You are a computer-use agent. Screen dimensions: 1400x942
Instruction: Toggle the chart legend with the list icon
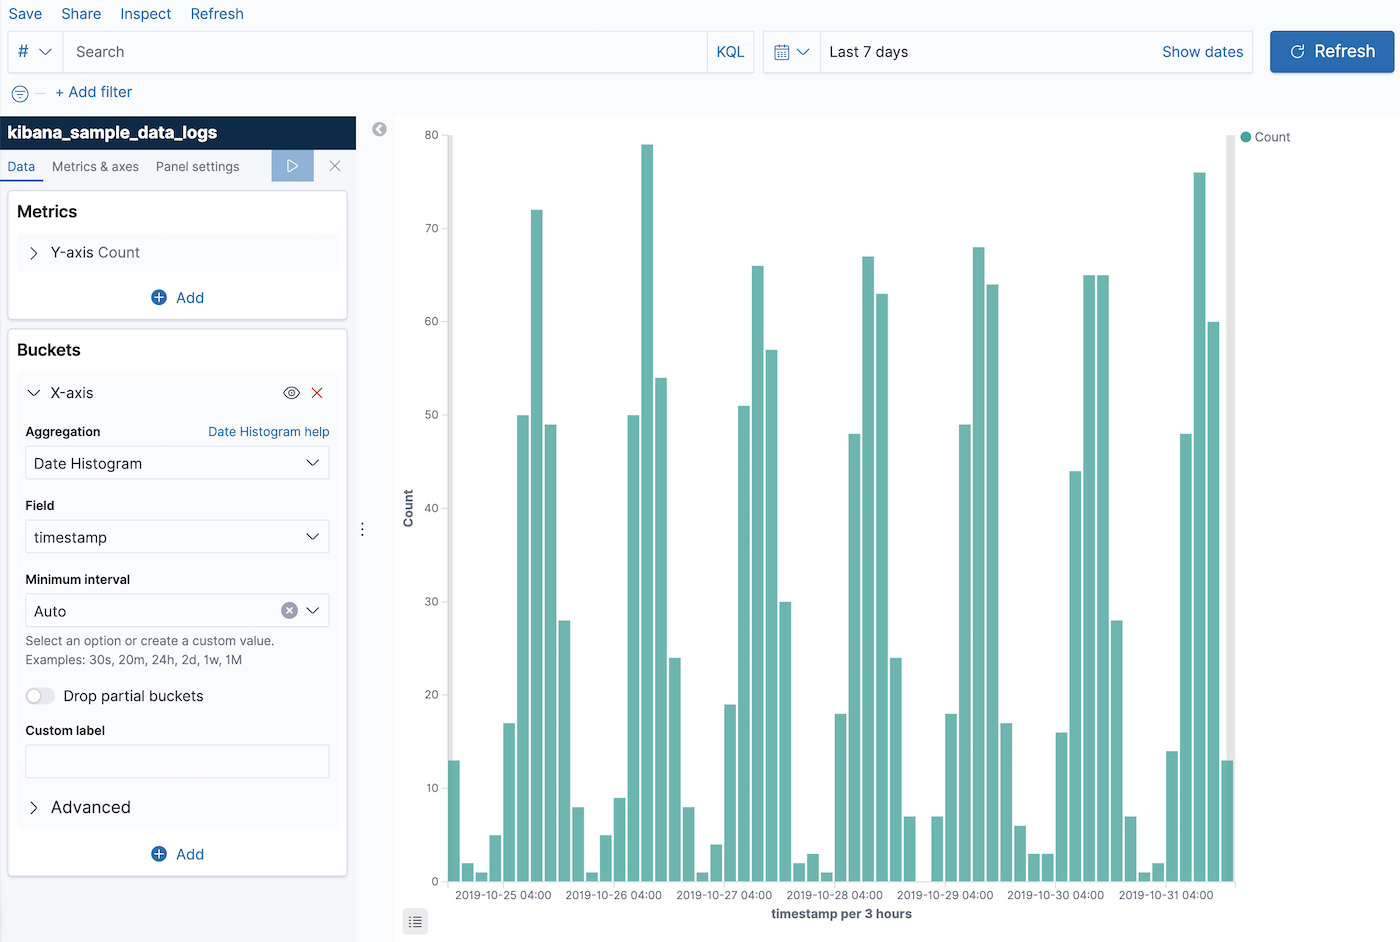tap(415, 921)
